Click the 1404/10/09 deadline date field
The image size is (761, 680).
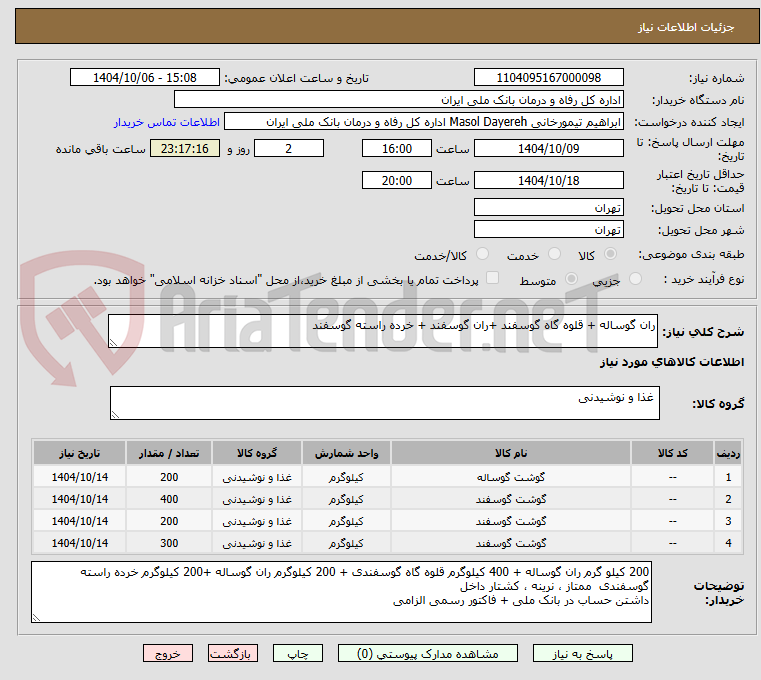point(548,149)
